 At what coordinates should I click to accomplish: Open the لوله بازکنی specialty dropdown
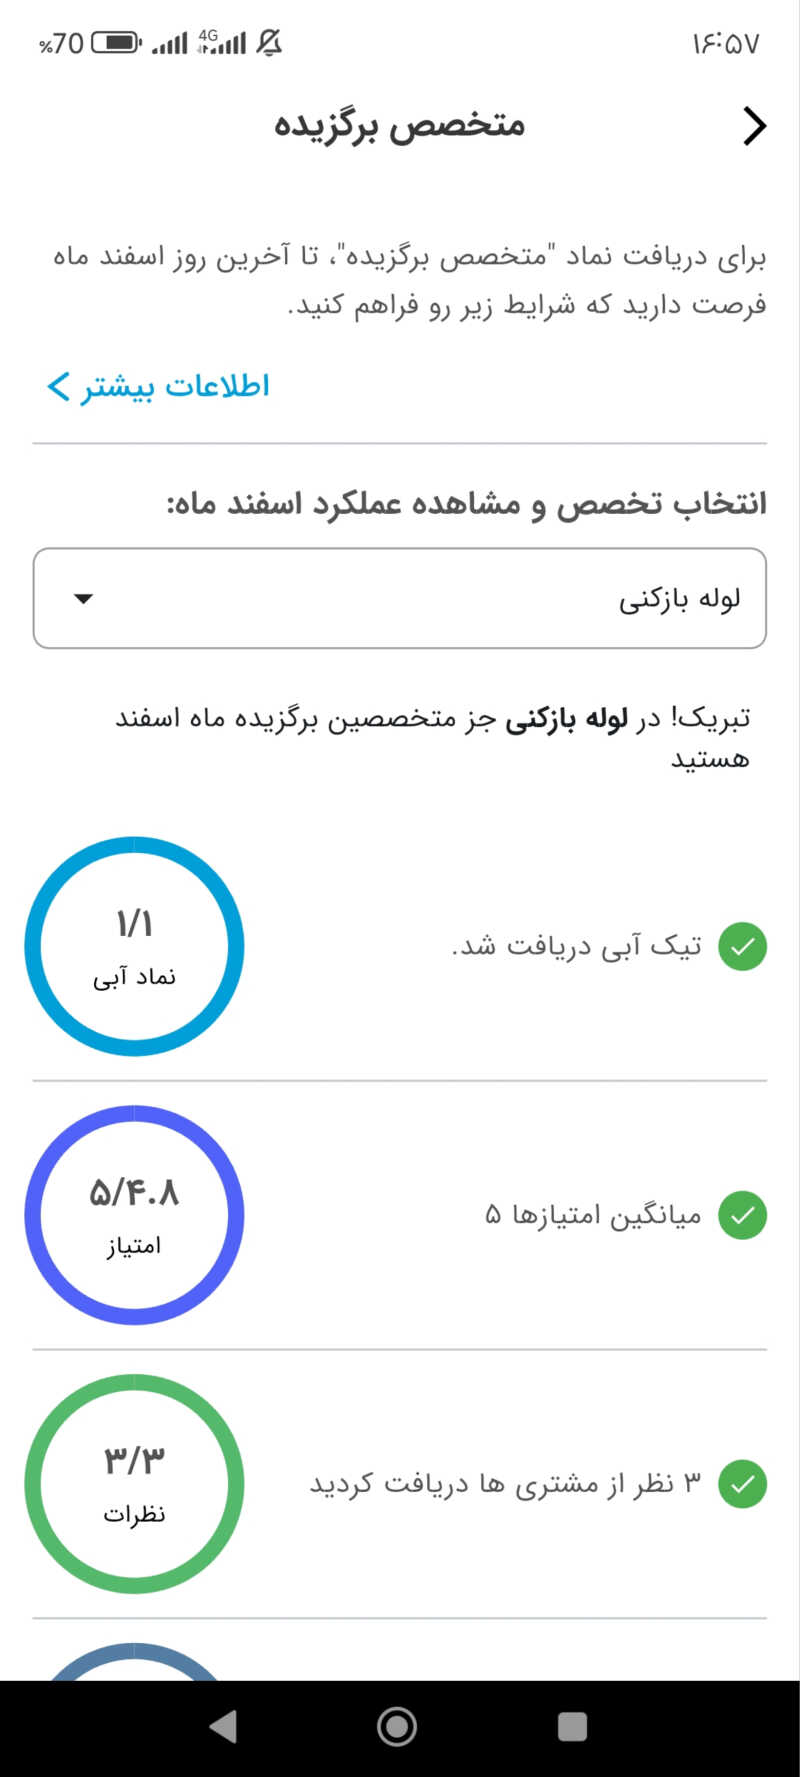(x=400, y=598)
